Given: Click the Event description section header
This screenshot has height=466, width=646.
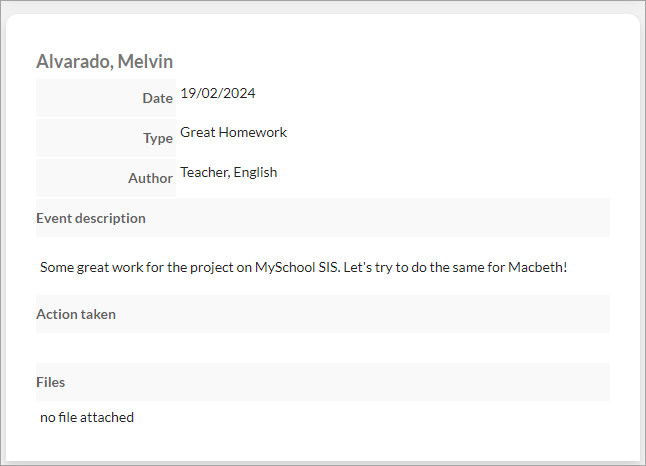Looking at the screenshot, I should point(323,218).
